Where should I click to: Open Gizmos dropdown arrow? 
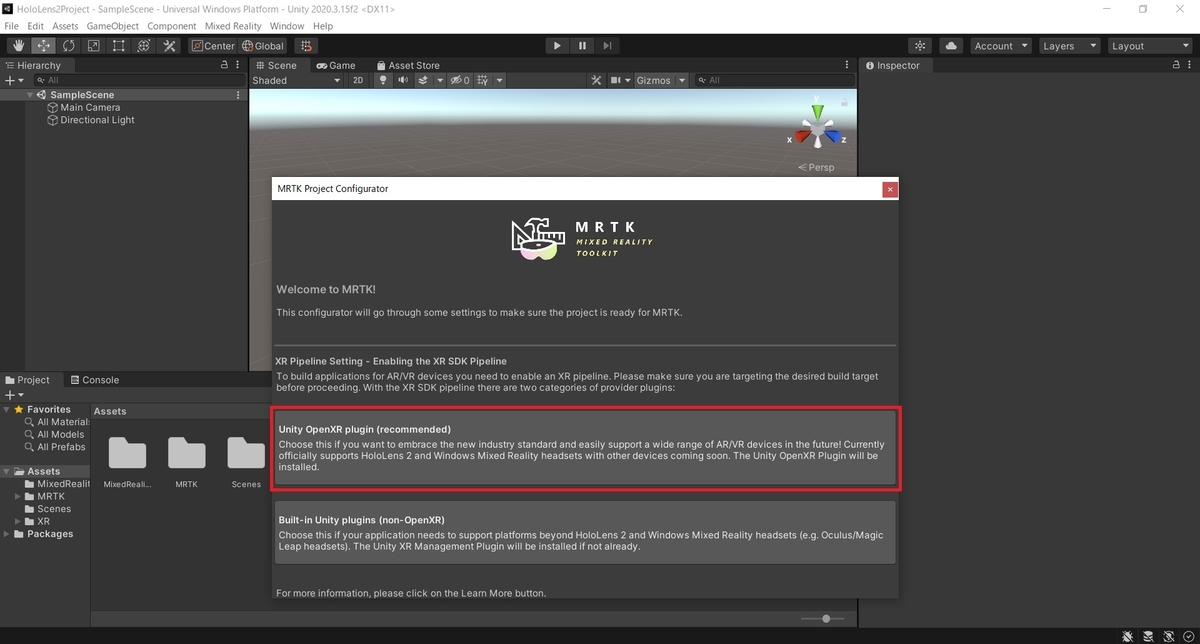(682, 80)
